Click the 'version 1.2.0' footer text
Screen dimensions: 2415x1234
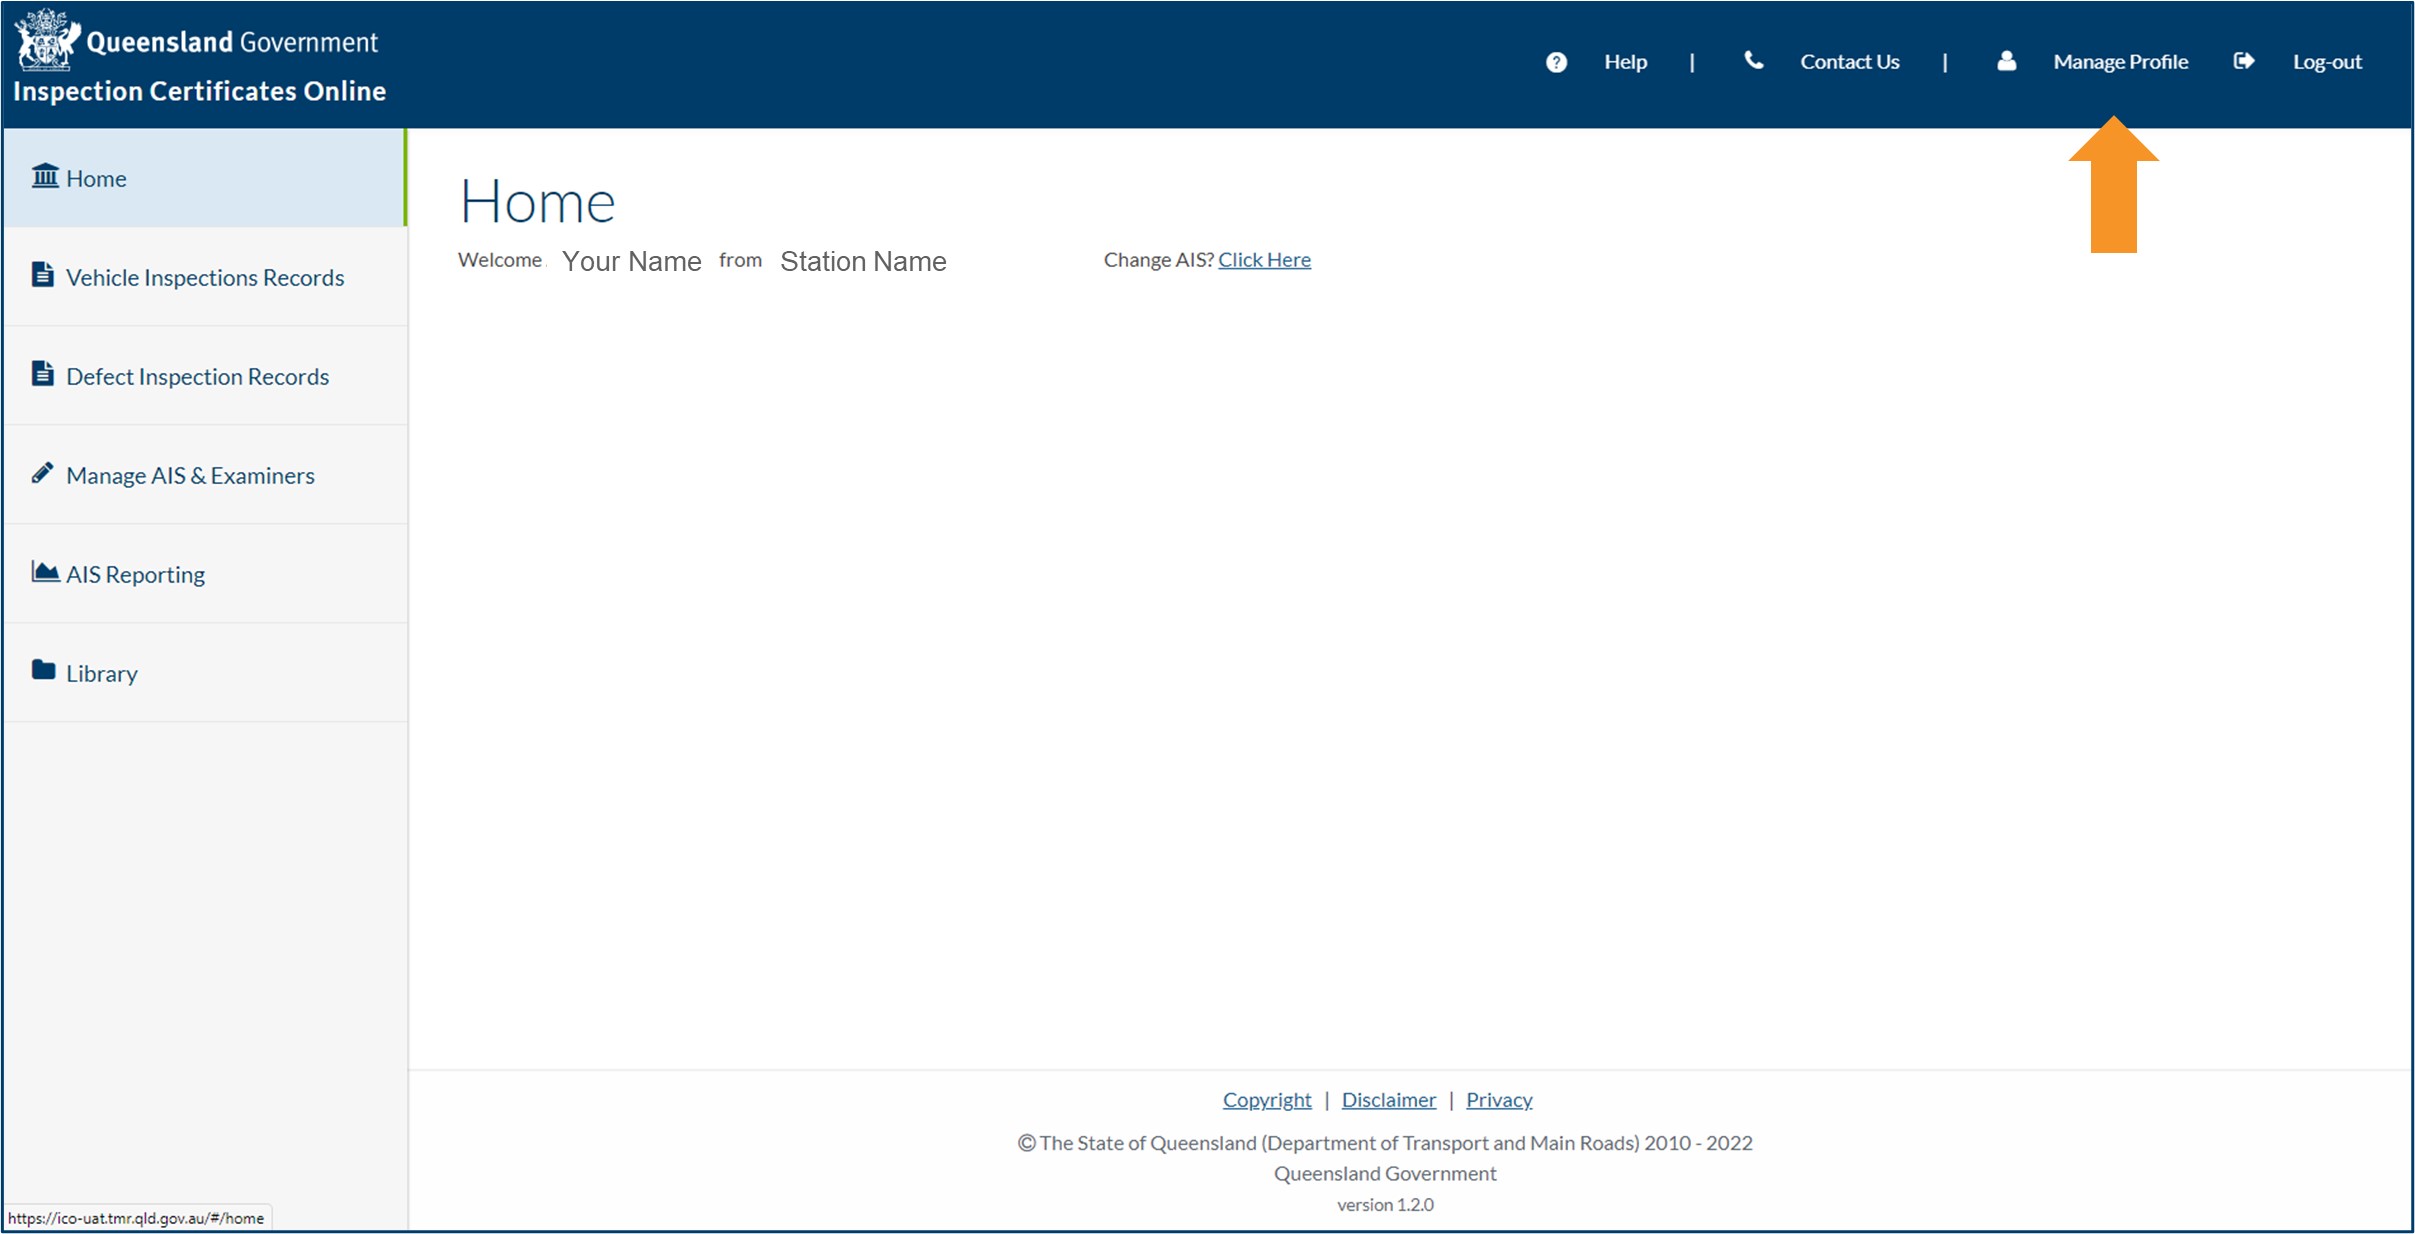pos(1385,1205)
